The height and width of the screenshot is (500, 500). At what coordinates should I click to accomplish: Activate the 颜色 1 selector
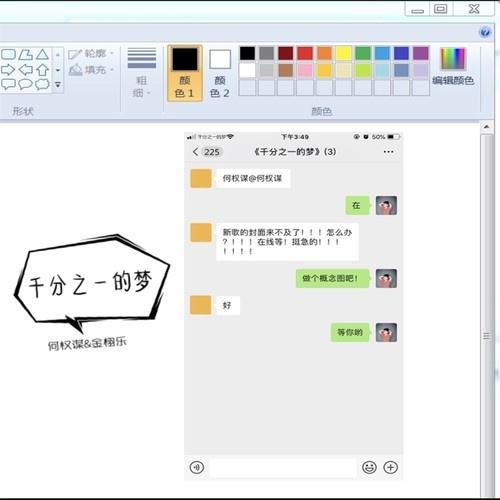click(x=185, y=73)
